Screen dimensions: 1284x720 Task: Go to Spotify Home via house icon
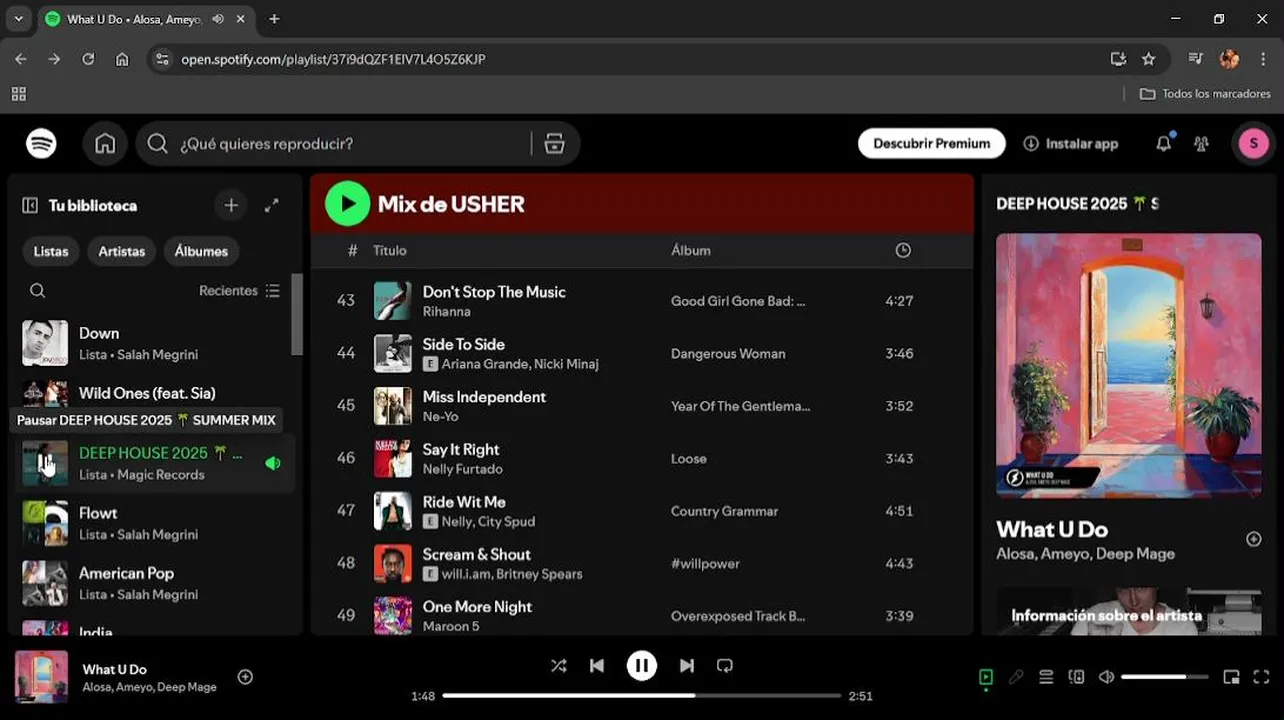[x=105, y=144]
